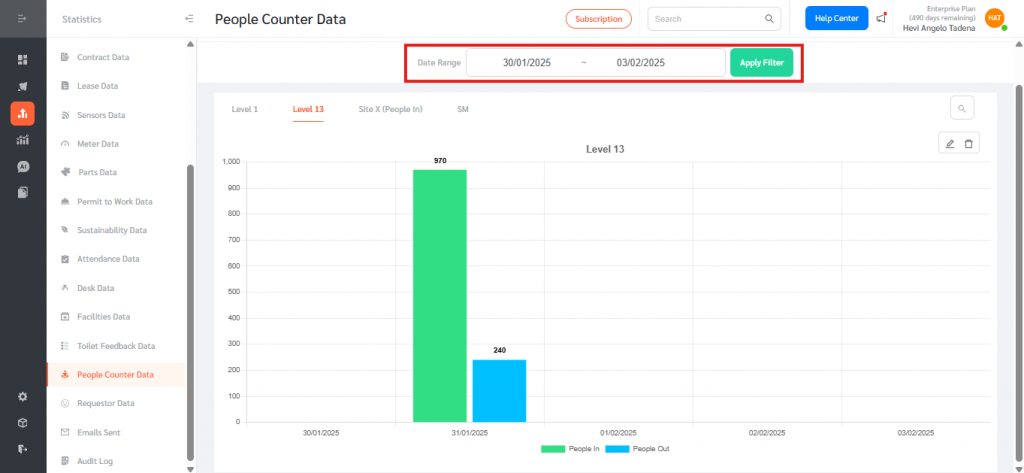
Task: Open the Help Center
Action: 836,19
